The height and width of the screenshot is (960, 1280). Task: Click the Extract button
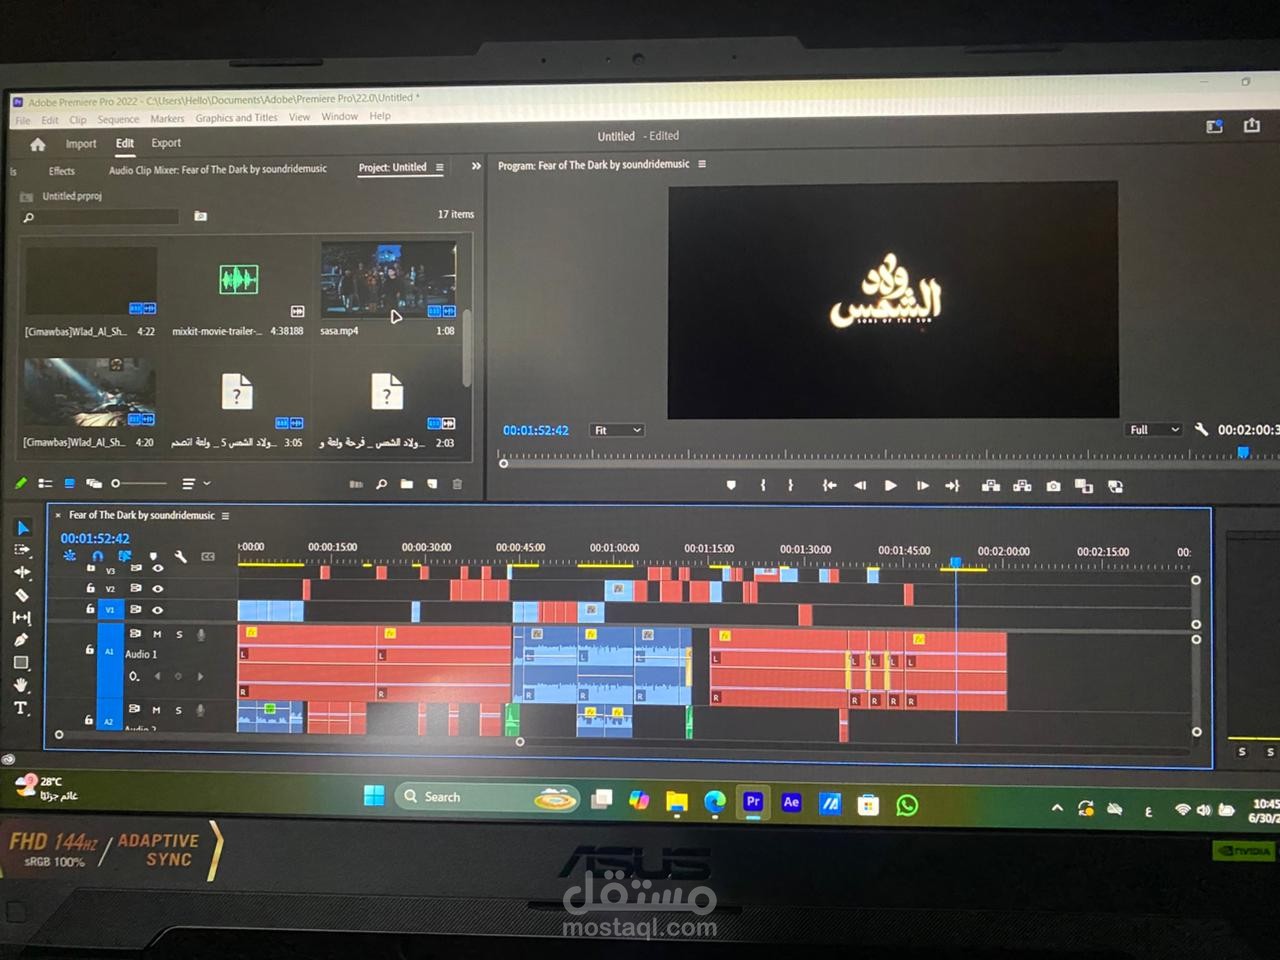1022,486
